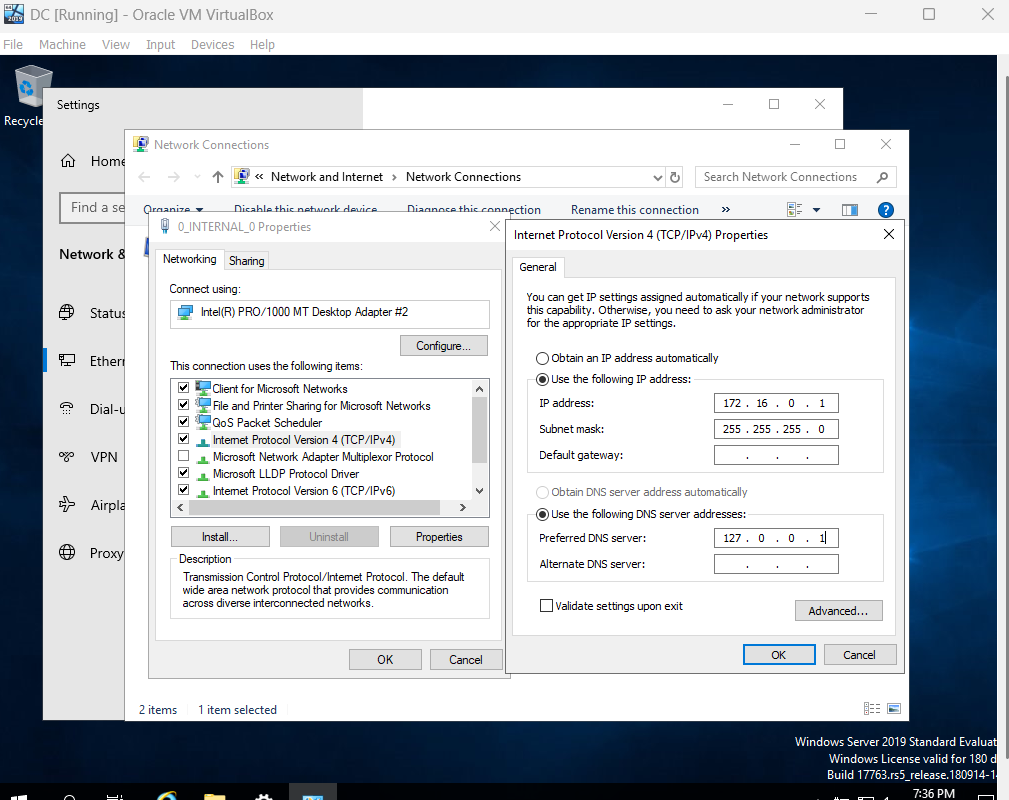Open File Explorer from the taskbar
This screenshot has height=800, width=1009.
[214, 797]
